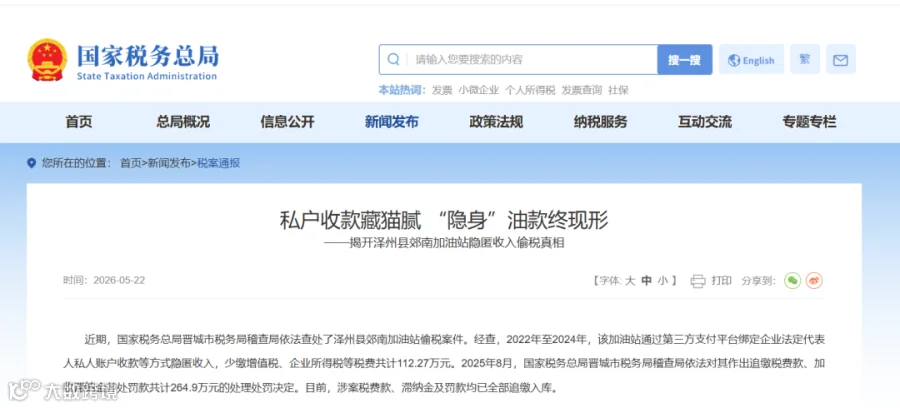The image size is (900, 408).
Task: Switch to traditional Chinese with 繁 button
Action: tap(805, 60)
